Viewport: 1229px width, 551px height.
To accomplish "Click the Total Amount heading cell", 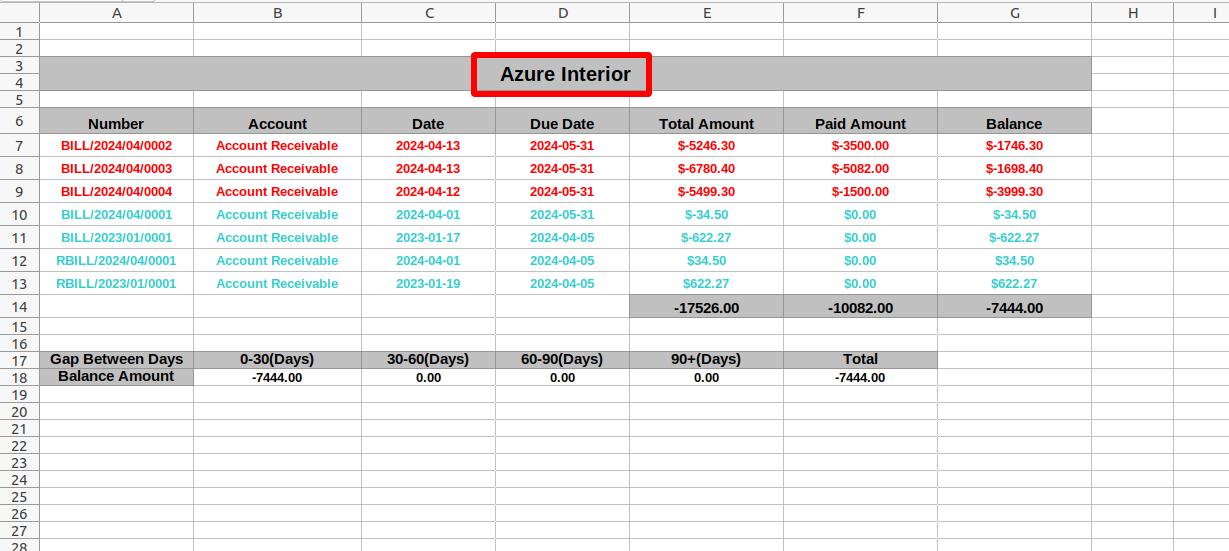I will pos(706,122).
